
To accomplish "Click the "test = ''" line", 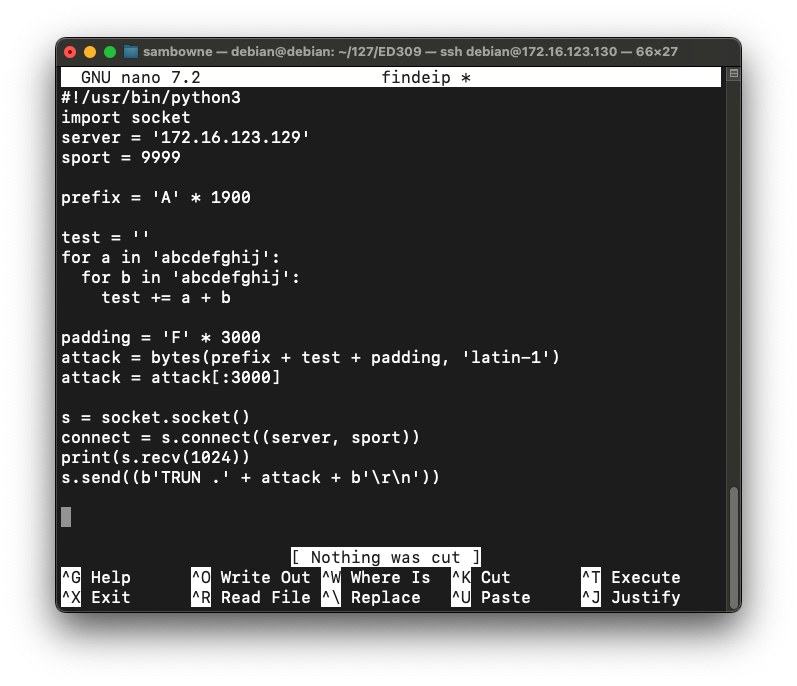I will 105,237.
